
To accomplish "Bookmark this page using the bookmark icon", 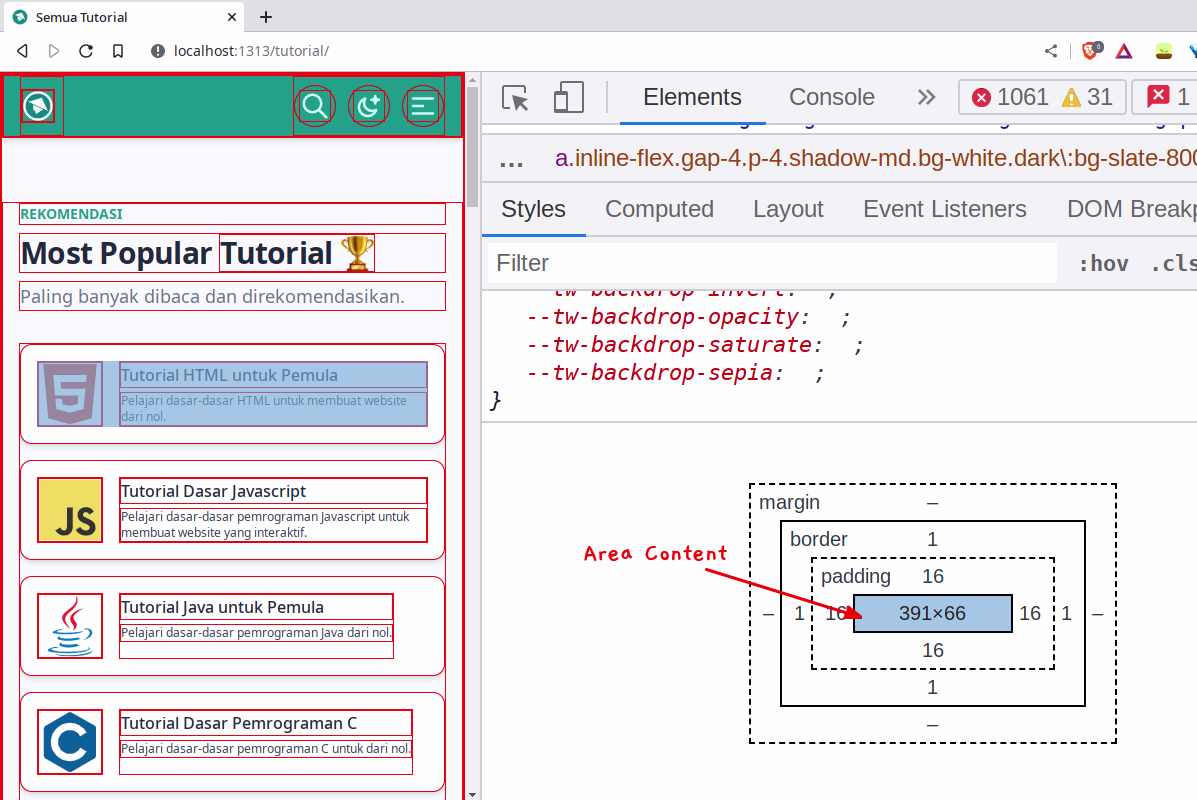I will click(x=118, y=51).
